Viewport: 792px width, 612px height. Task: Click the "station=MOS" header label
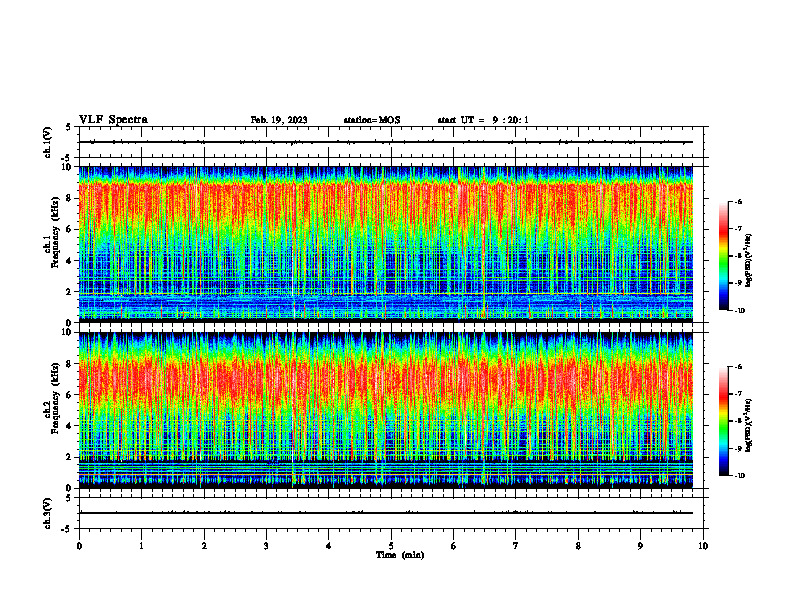click(x=372, y=120)
